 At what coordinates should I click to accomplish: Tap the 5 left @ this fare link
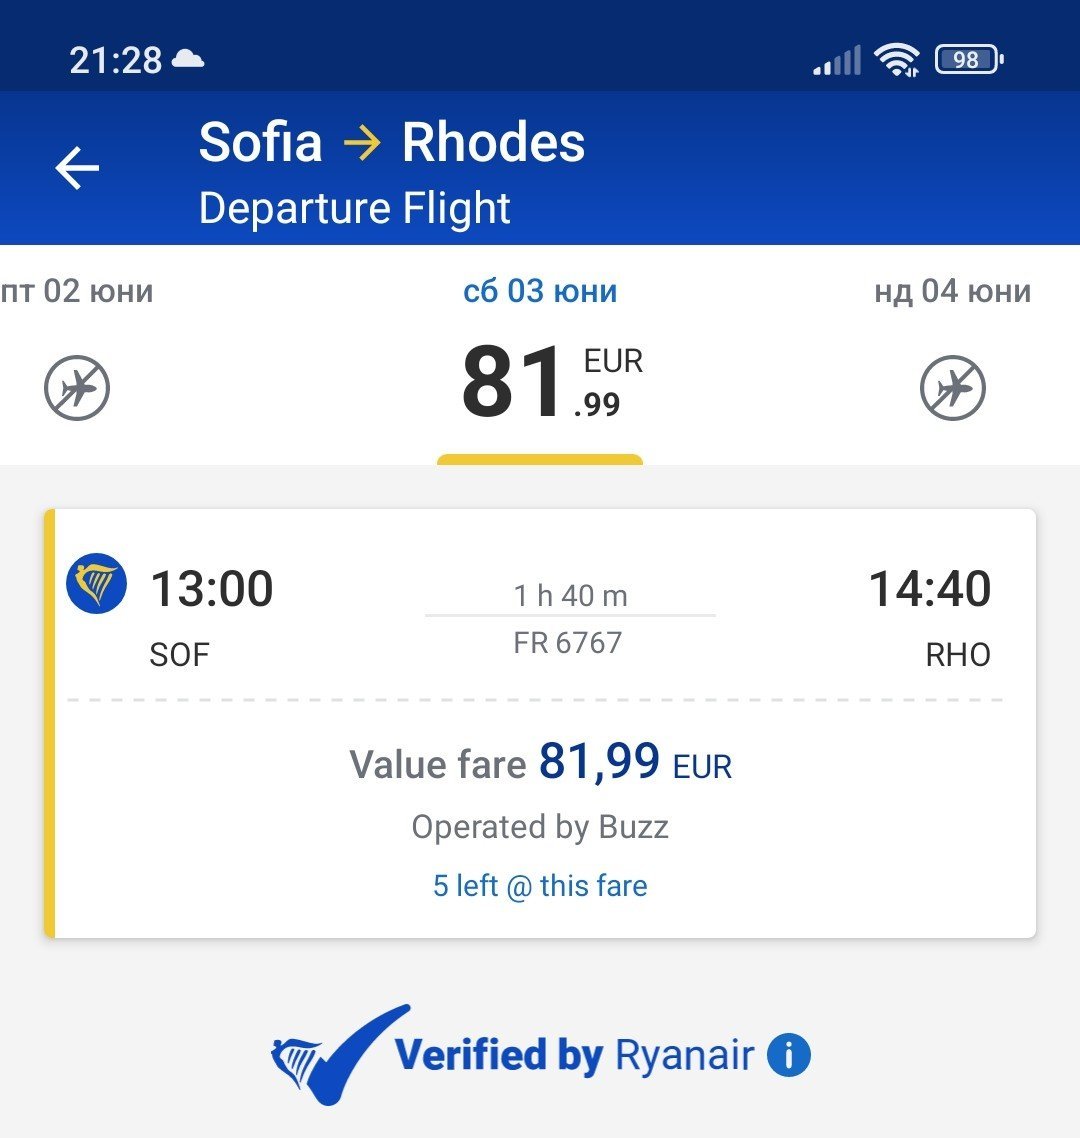(x=540, y=886)
